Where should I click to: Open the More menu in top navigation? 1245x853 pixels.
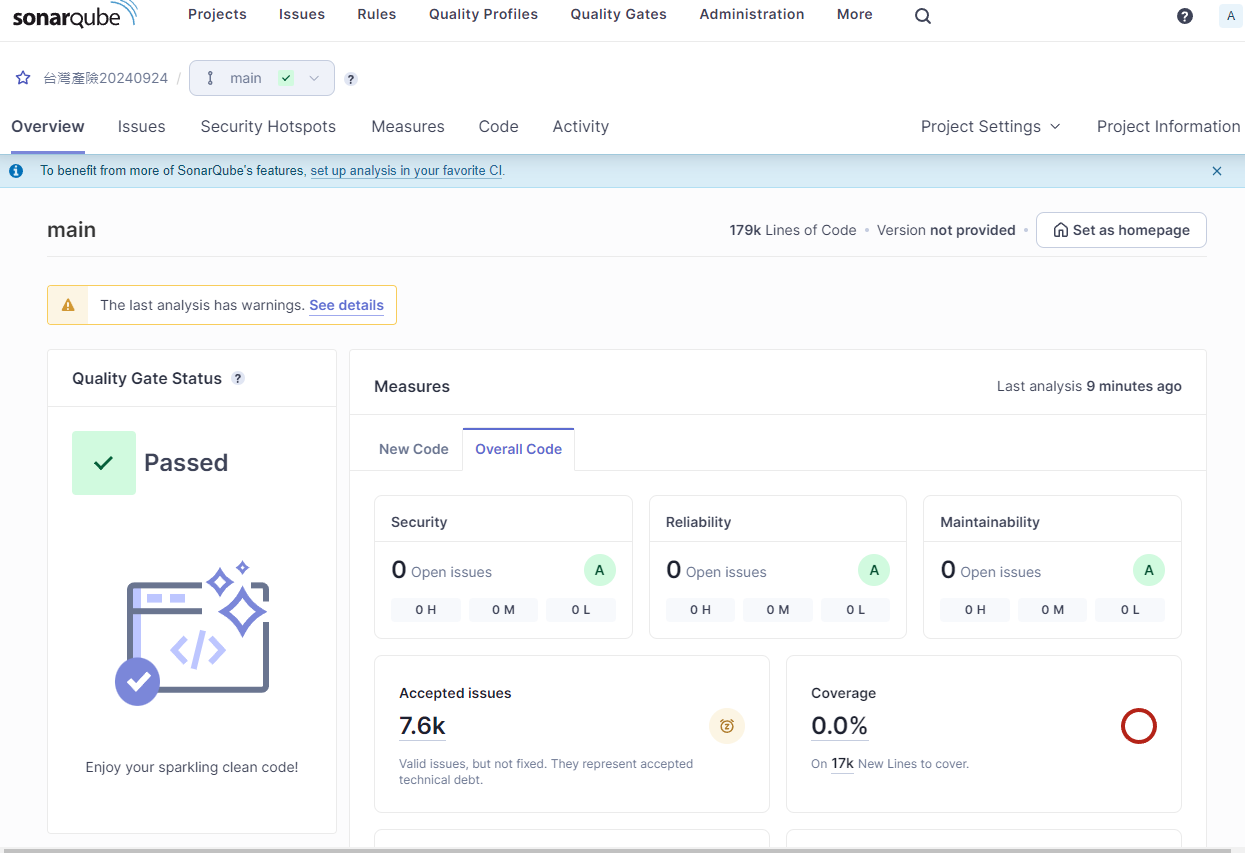click(854, 14)
